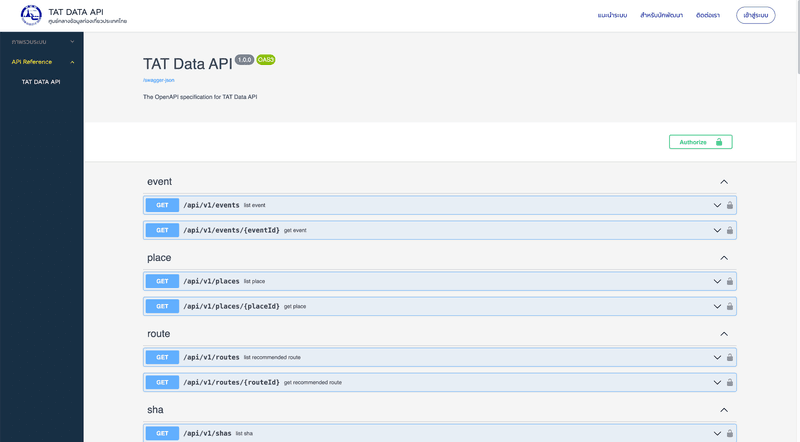Viewport: 800px width, 442px height.
Task: Collapse the place section chevron
Action: [x=724, y=258]
